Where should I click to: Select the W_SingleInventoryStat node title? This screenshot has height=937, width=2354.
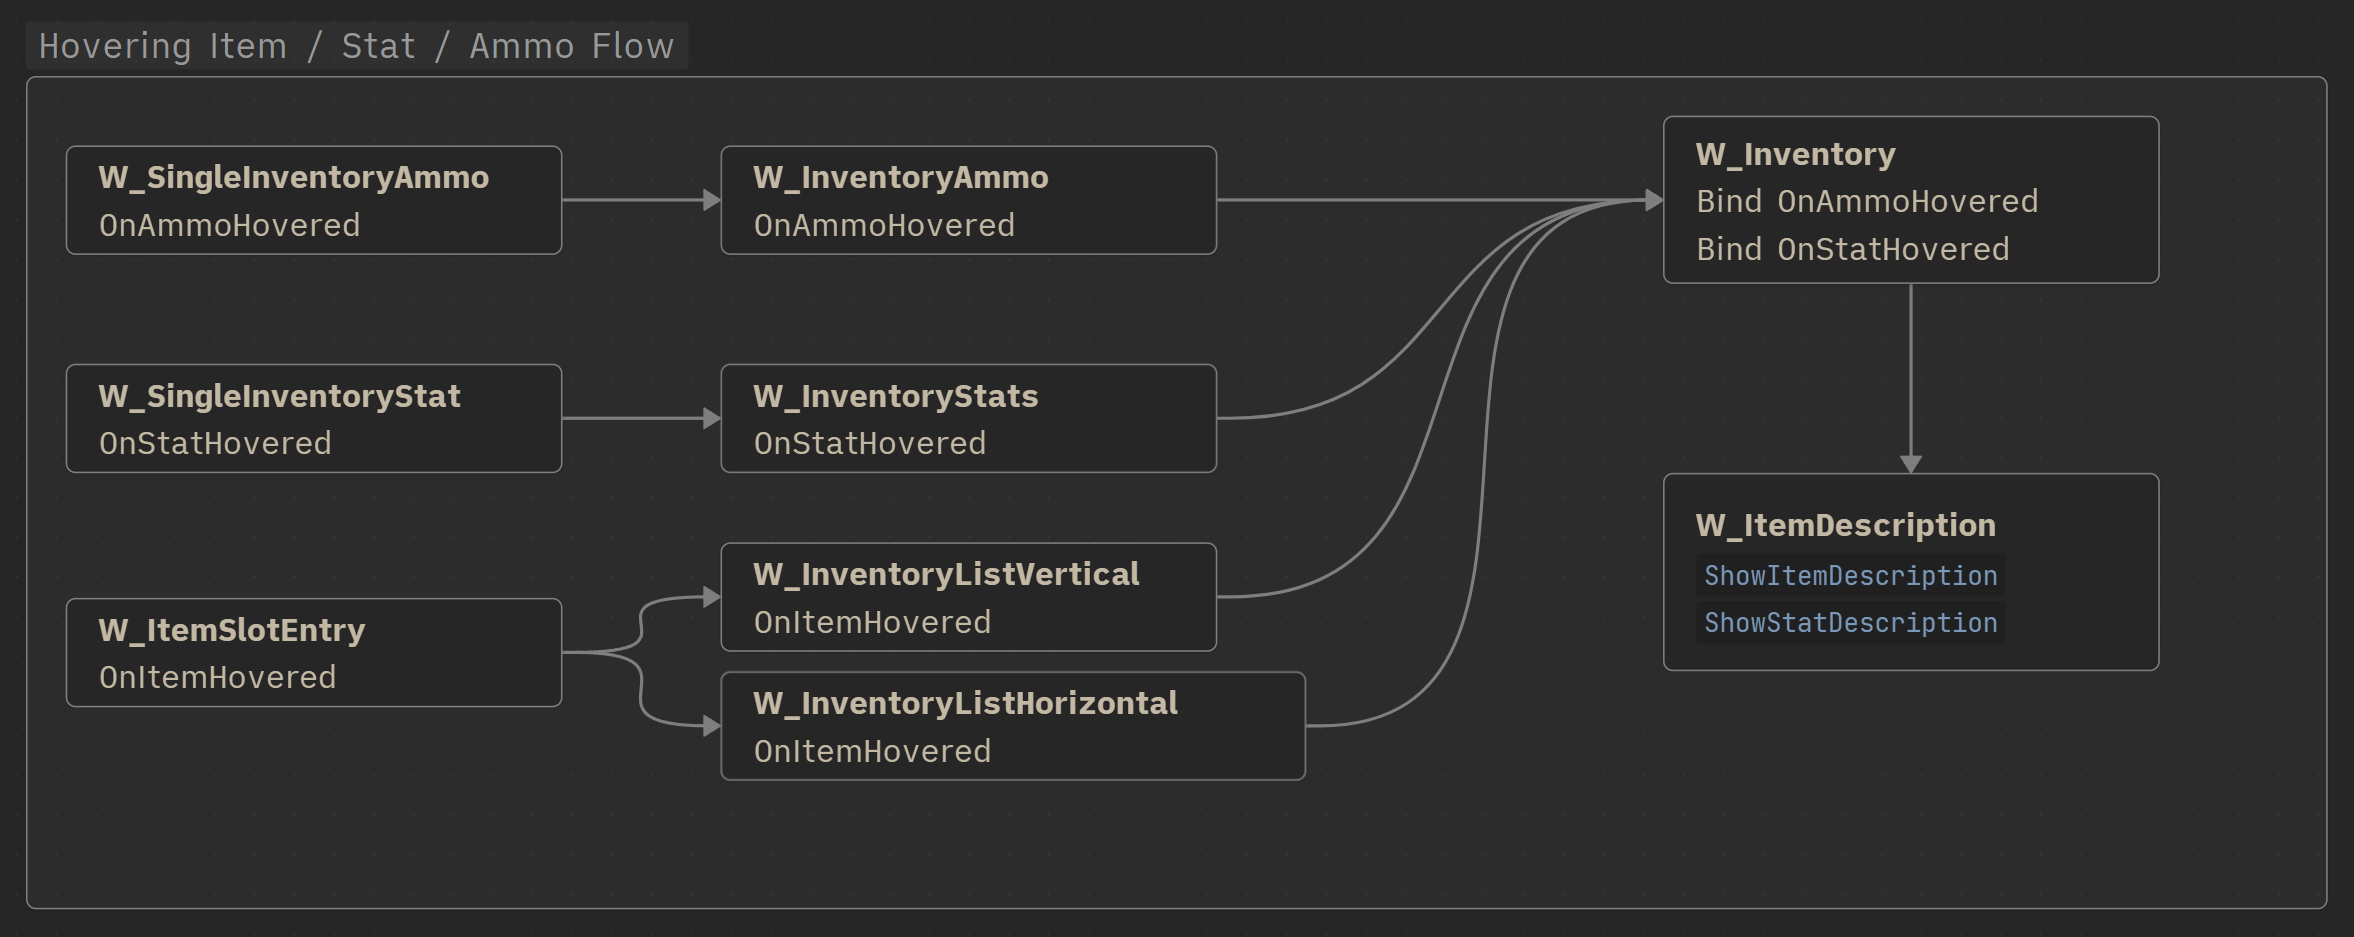coord(279,396)
